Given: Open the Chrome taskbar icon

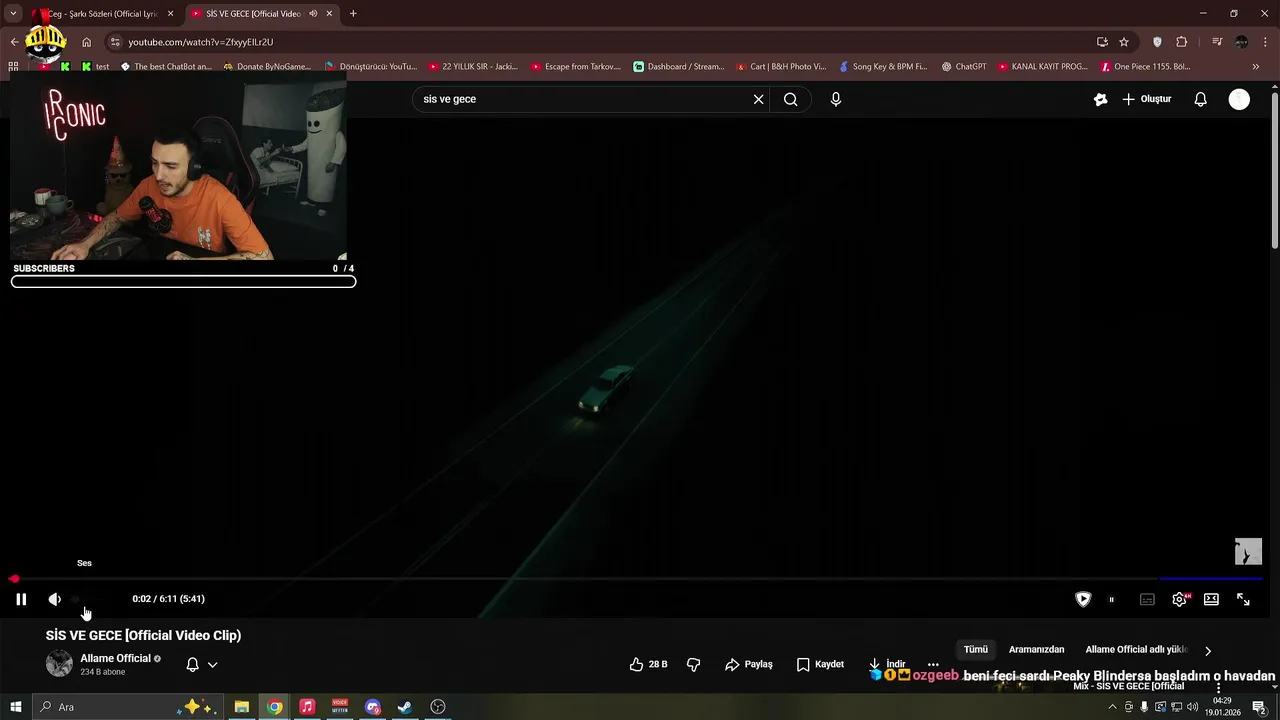Looking at the screenshot, I should [x=275, y=707].
